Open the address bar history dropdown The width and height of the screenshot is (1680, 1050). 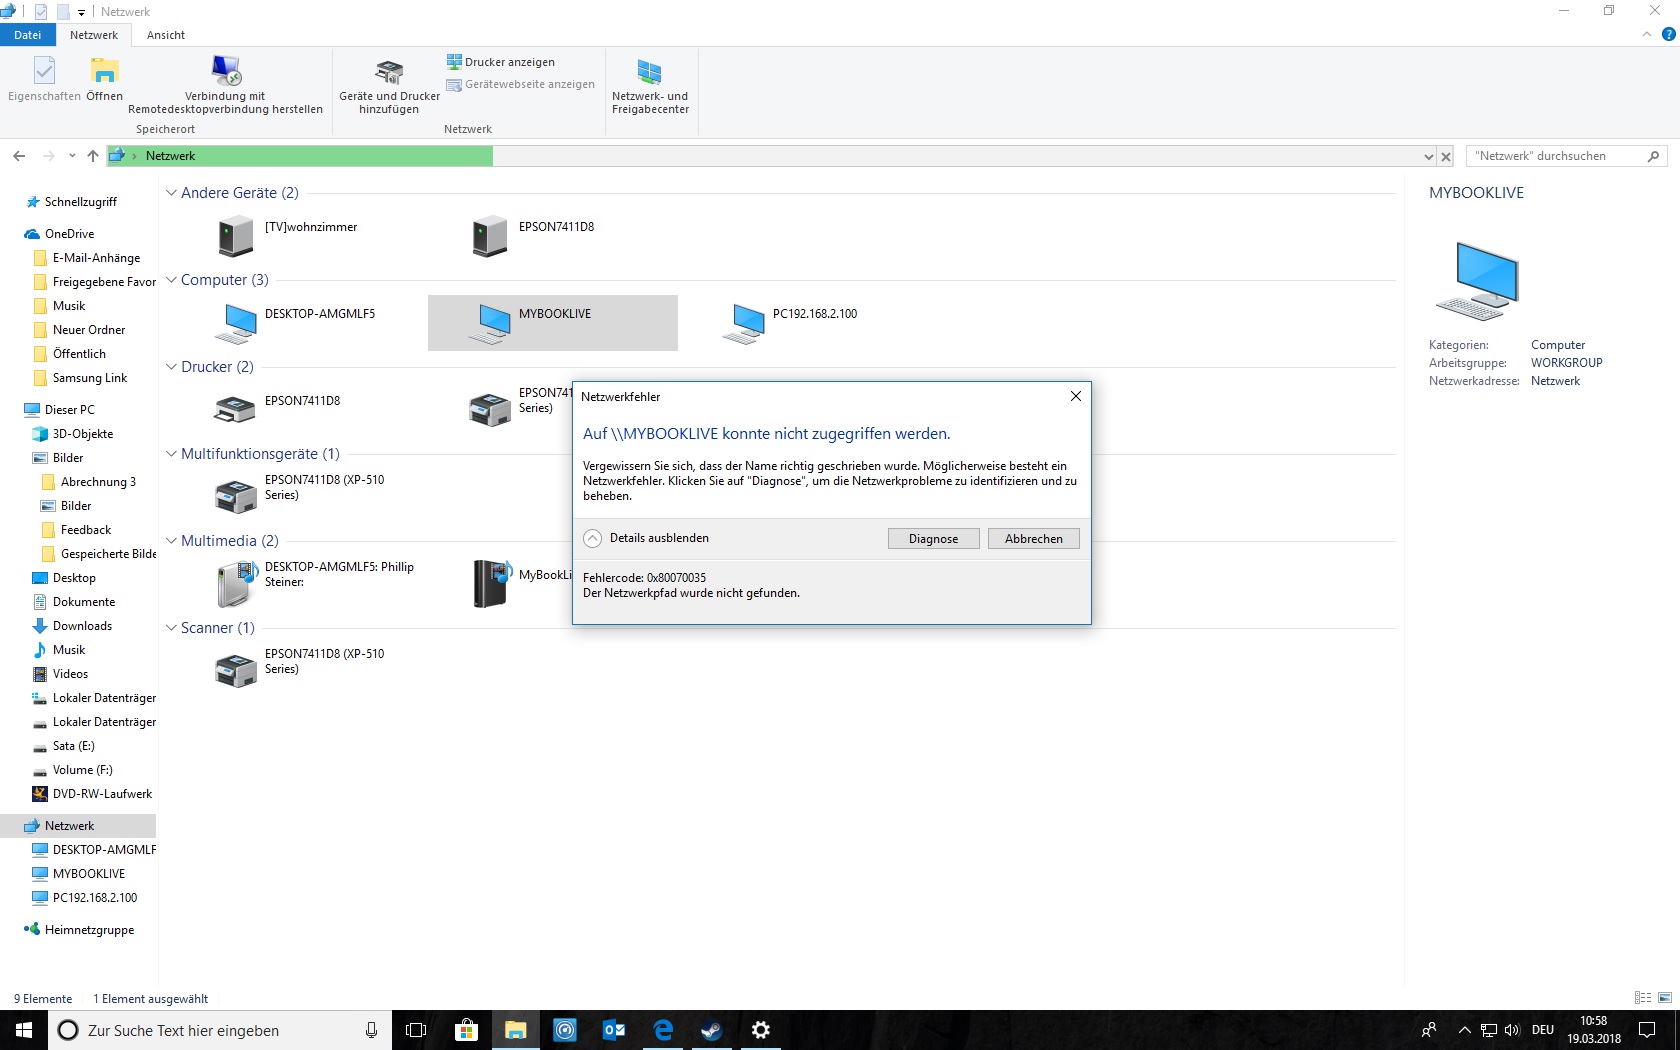(x=1428, y=156)
